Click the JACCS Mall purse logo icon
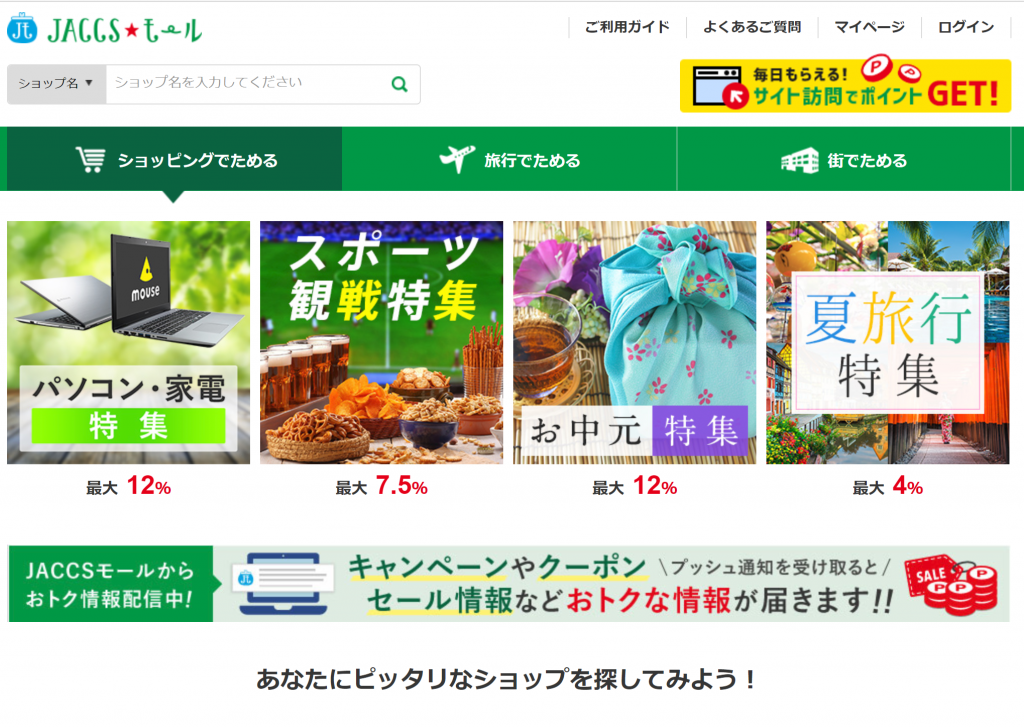Image resolution: width=1024 pixels, height=727 pixels. (x=22, y=28)
